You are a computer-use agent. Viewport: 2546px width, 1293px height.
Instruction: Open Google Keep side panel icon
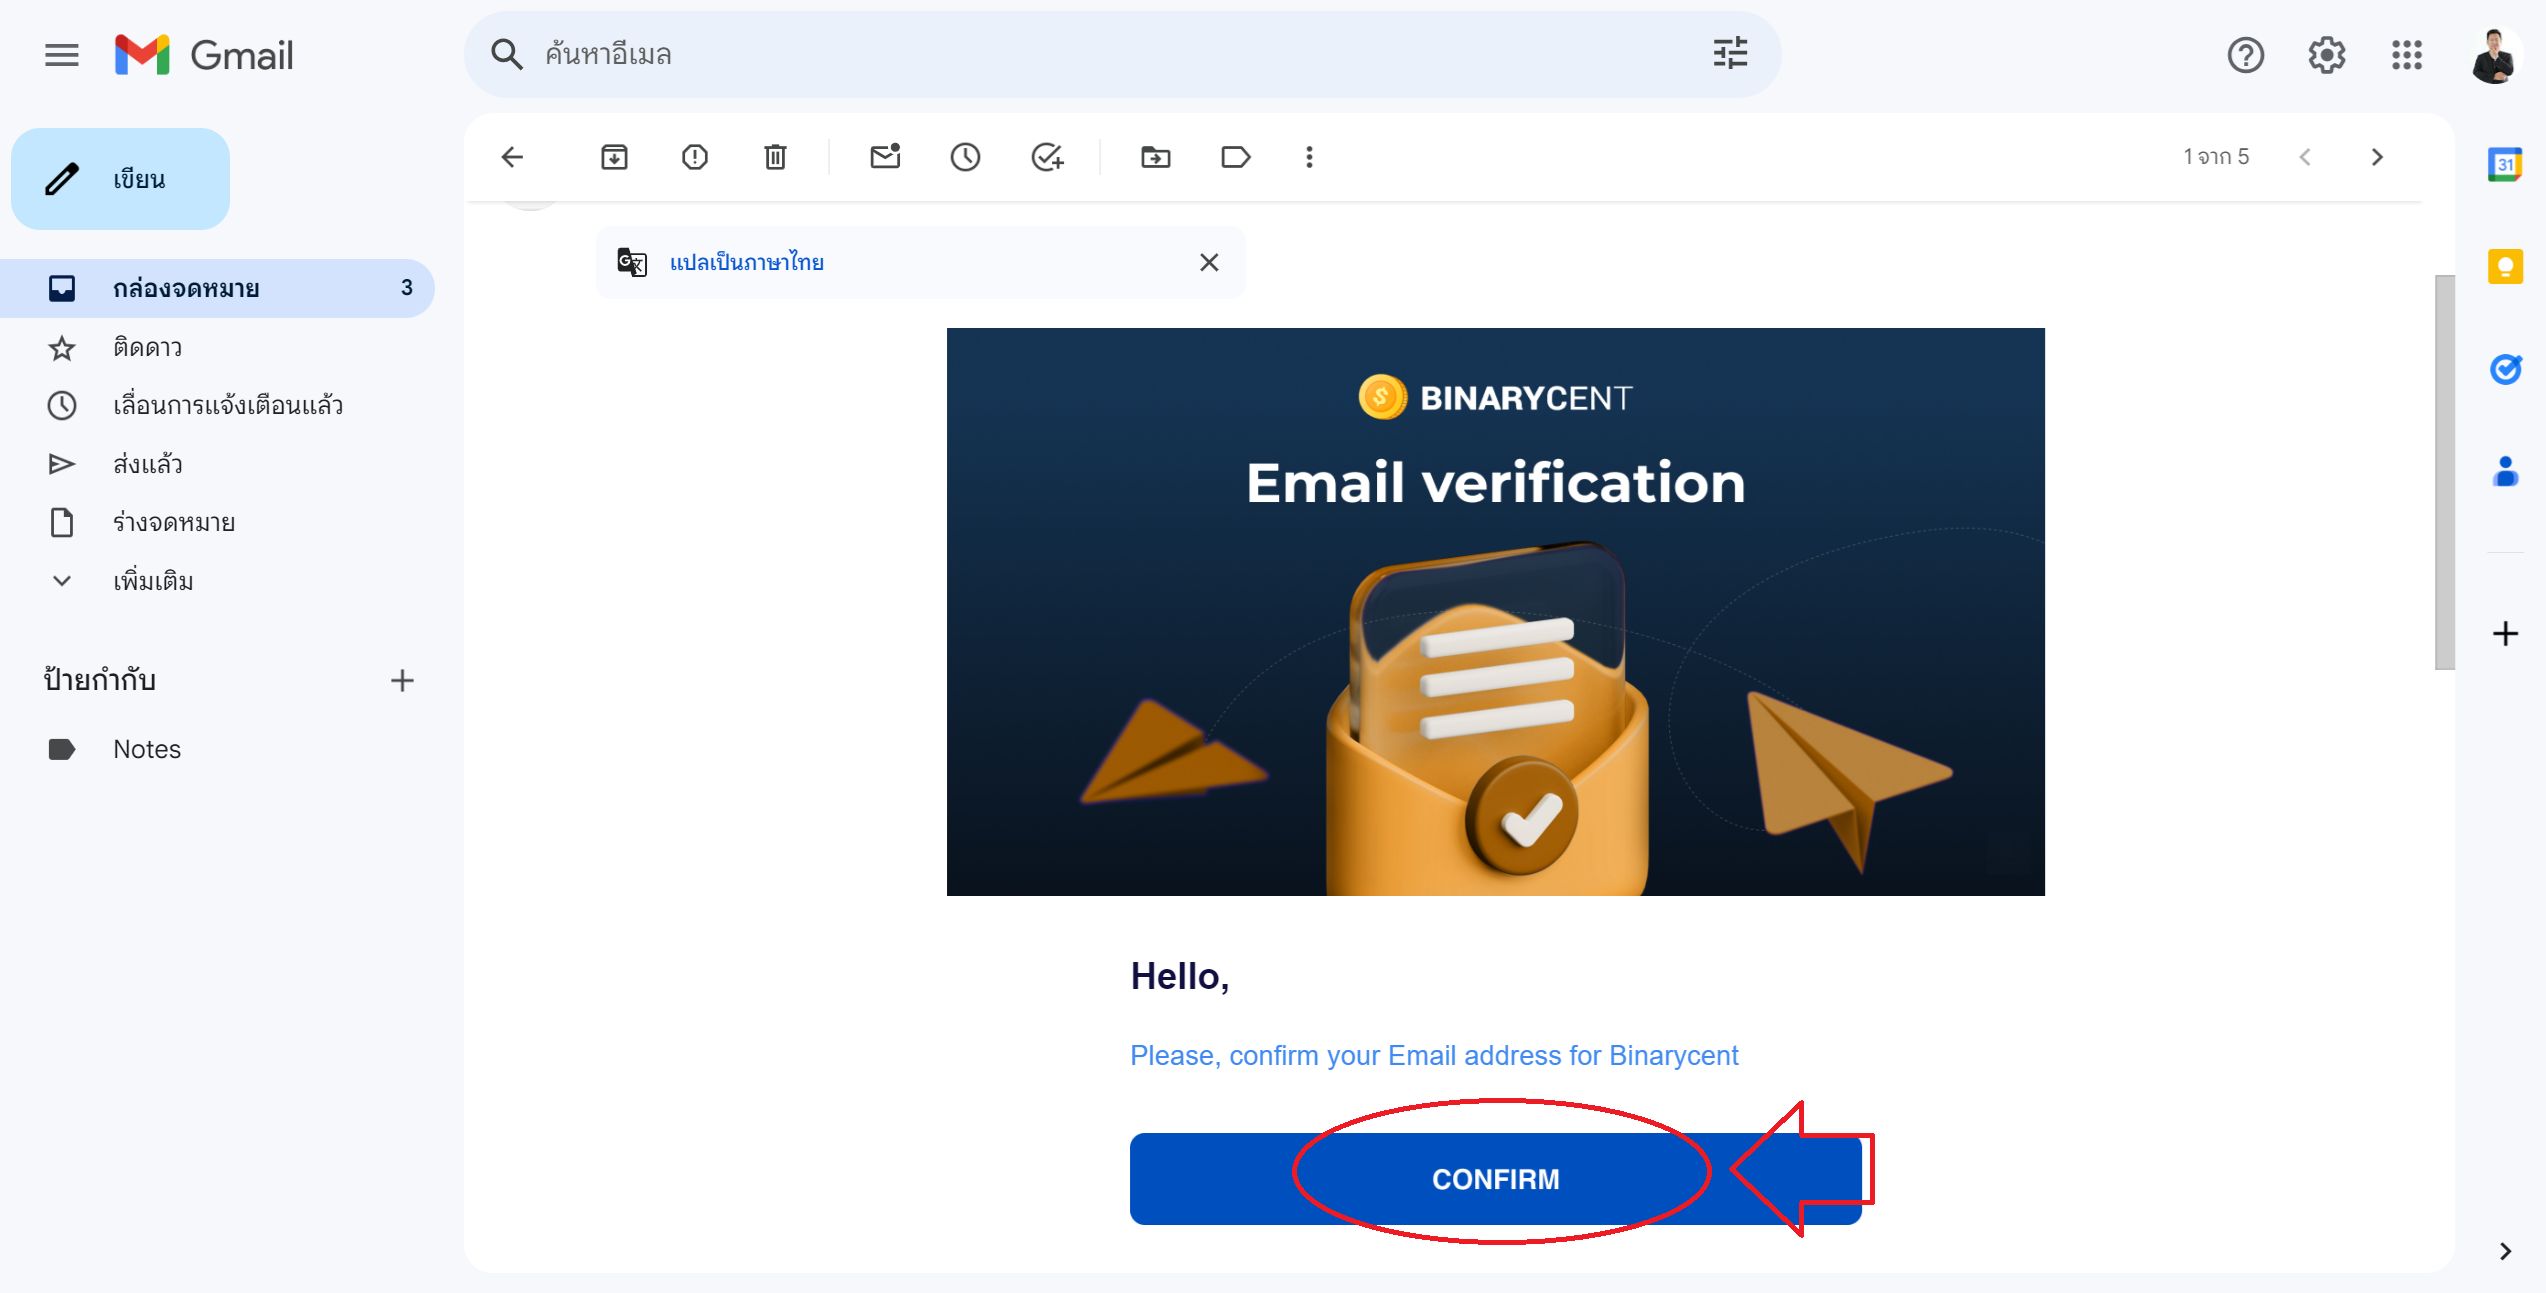coord(2505,267)
